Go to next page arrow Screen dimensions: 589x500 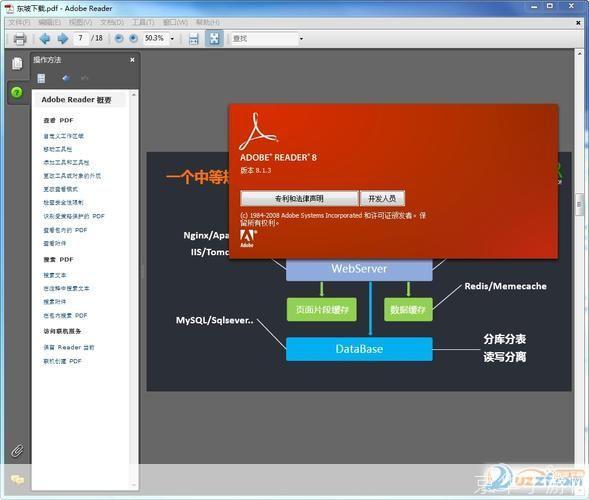[x=62, y=38]
